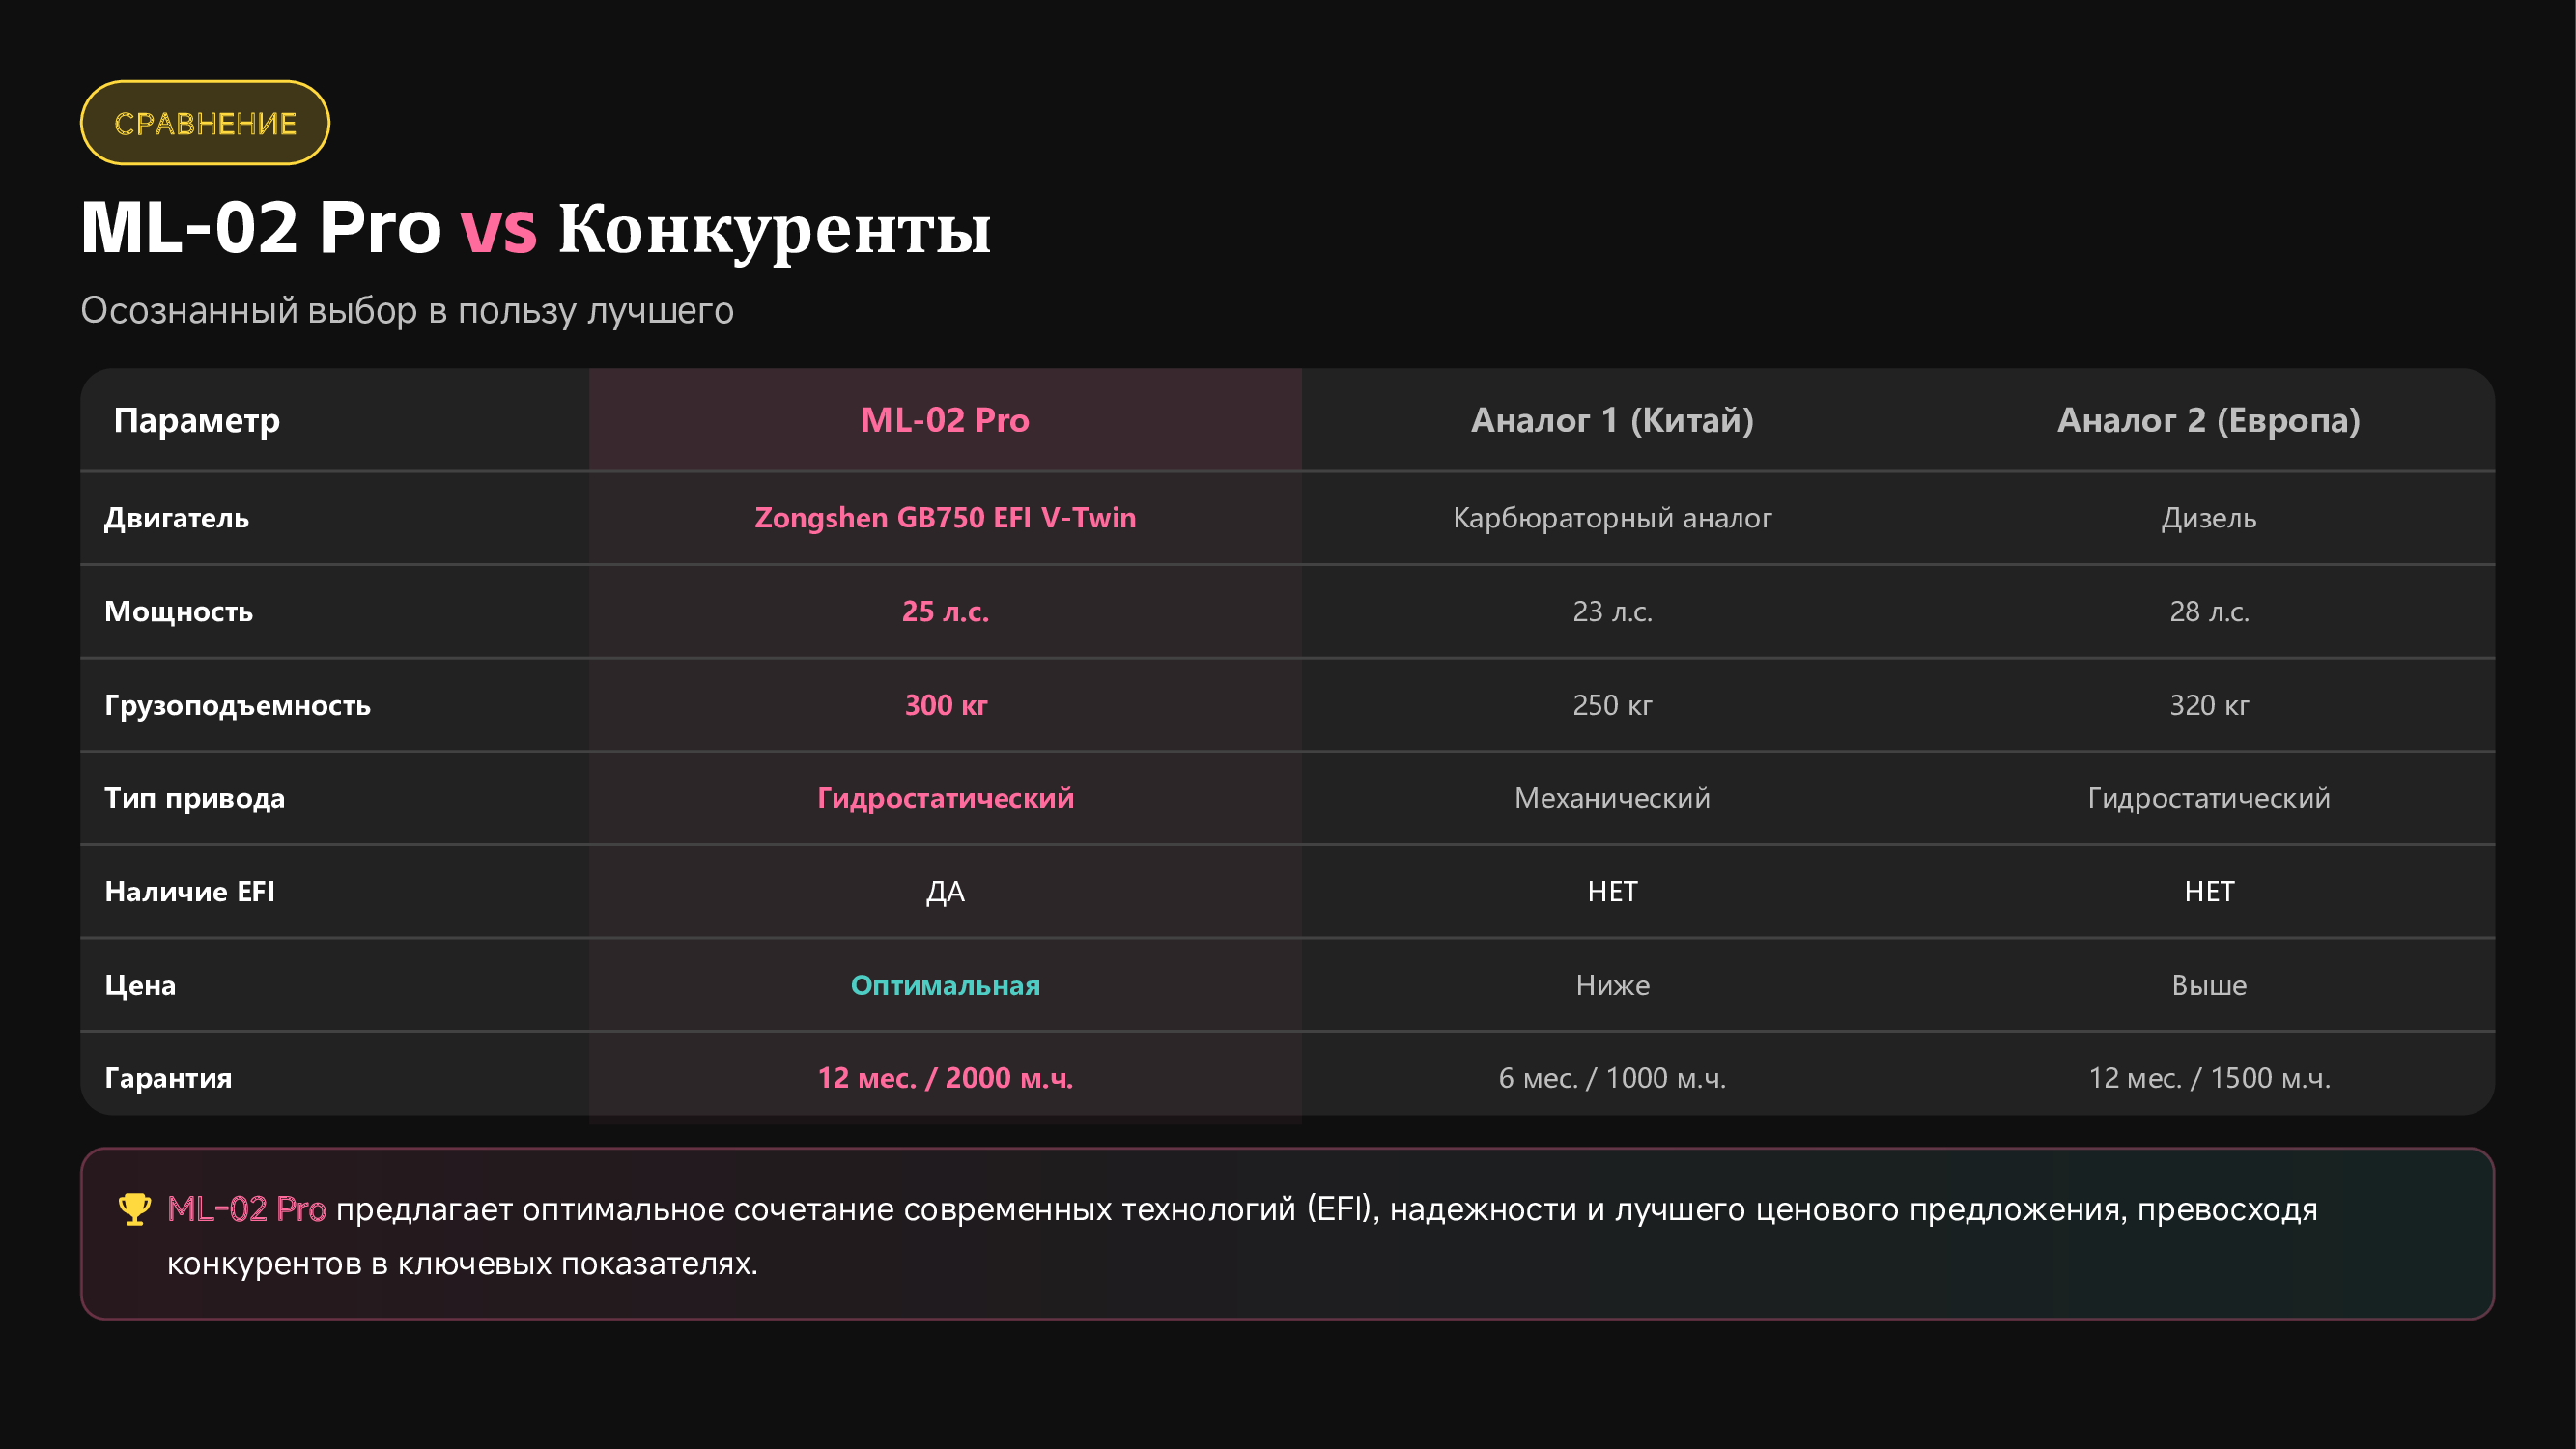2576x1449 pixels.
Task: Click the Дизель engine cell
Action: [x=2208, y=518]
